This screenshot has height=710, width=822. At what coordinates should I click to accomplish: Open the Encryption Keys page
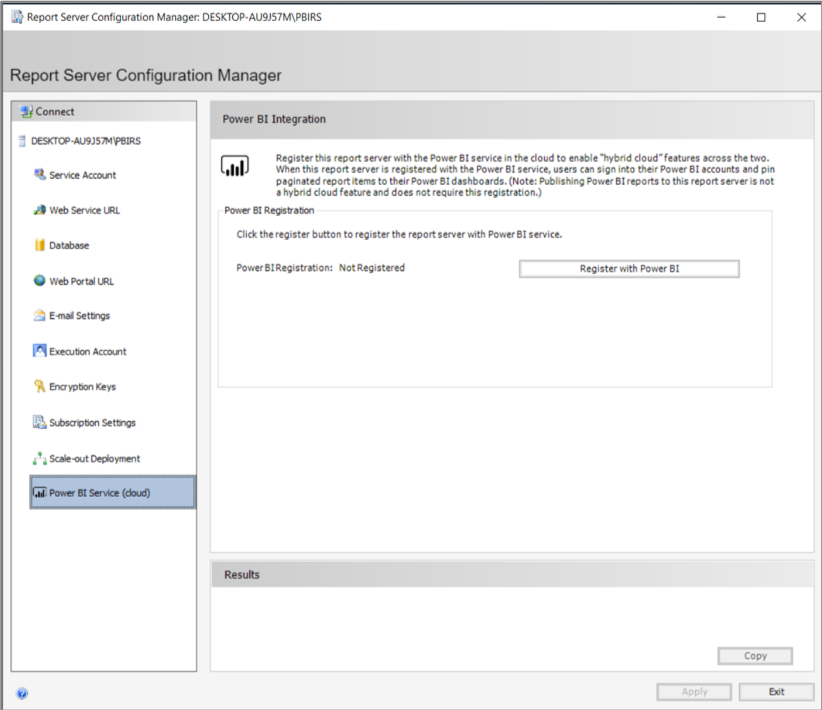coord(82,387)
